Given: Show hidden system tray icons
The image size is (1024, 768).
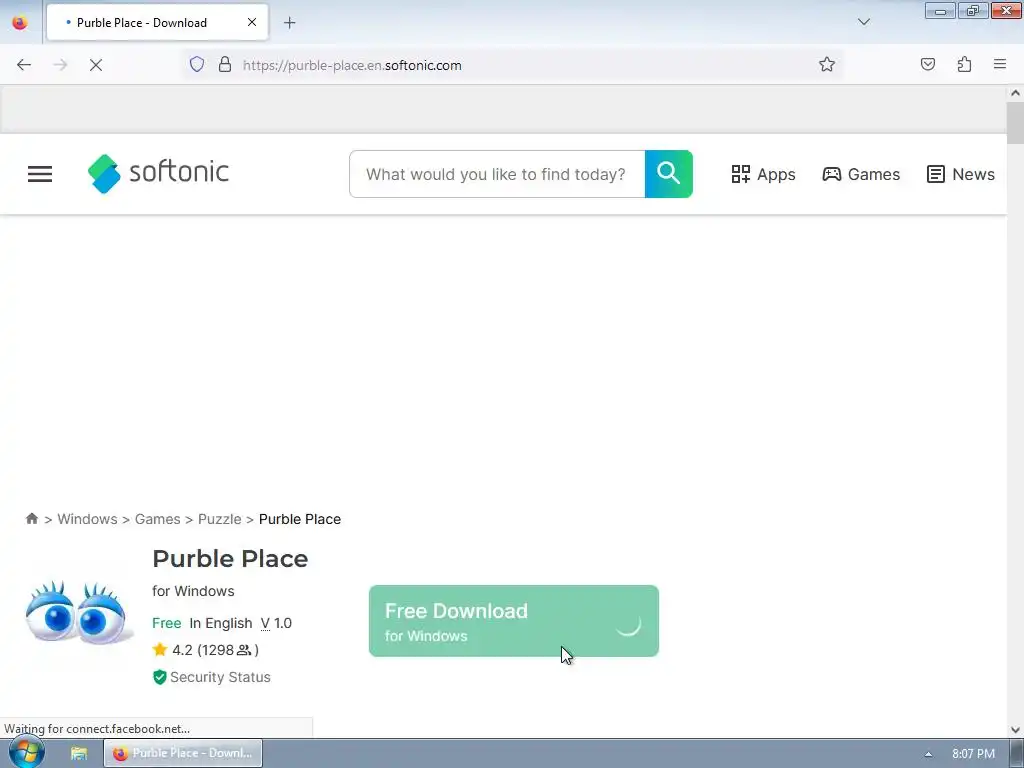Looking at the screenshot, I should [928, 754].
